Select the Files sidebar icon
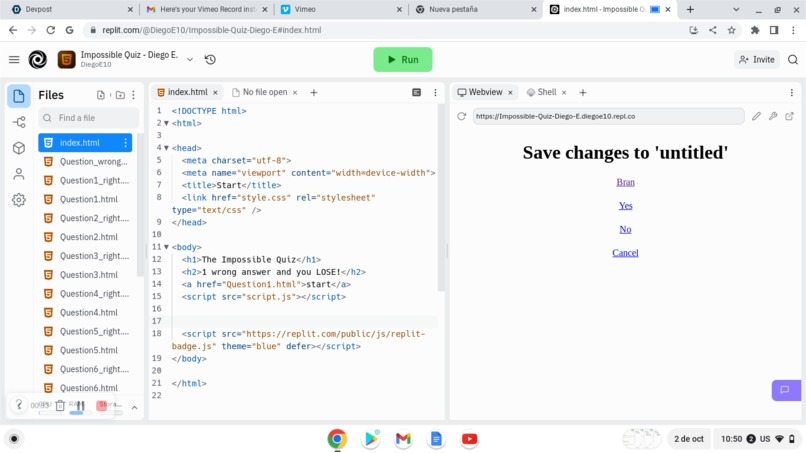The width and height of the screenshot is (806, 453). tap(19, 96)
